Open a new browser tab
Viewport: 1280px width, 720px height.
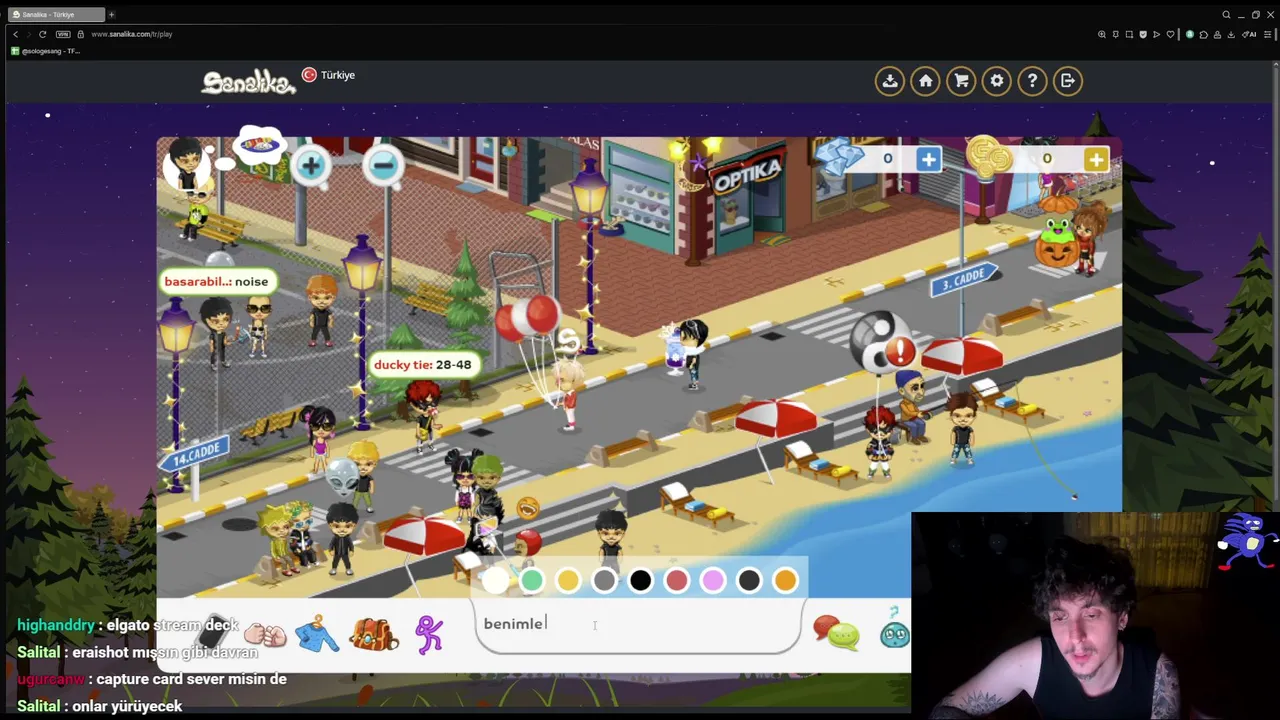pos(111,15)
